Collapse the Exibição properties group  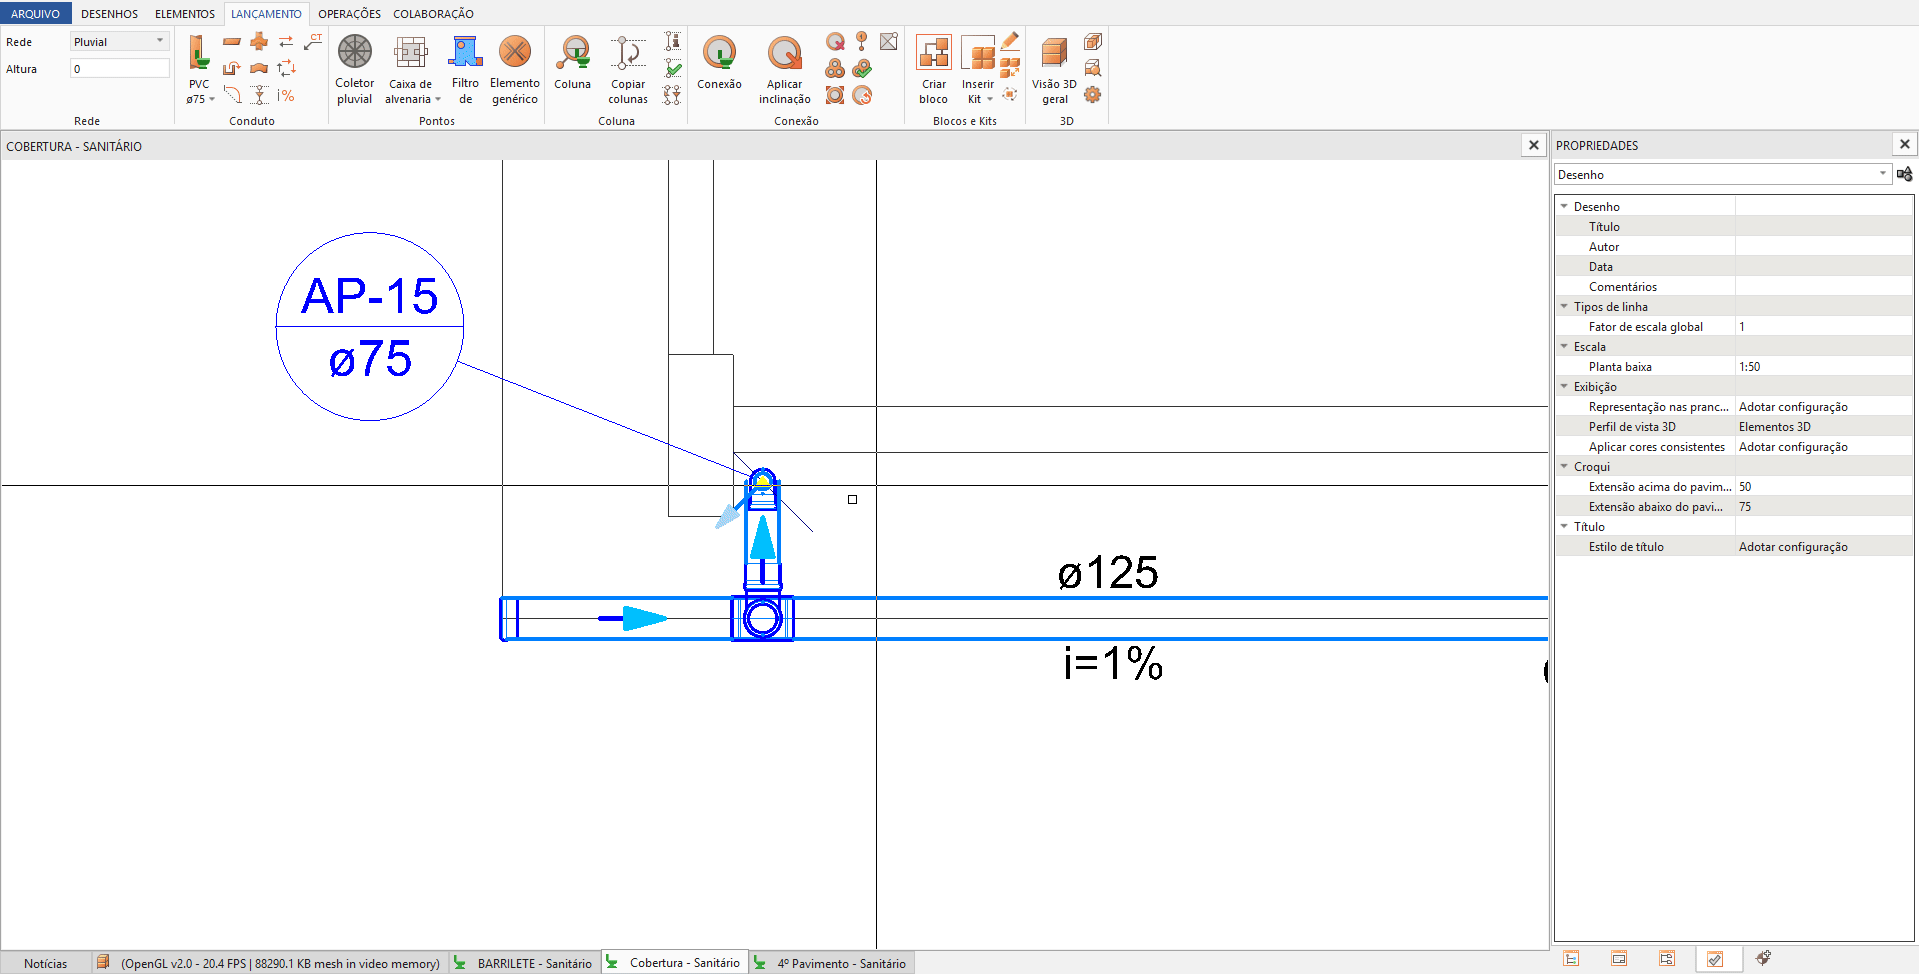(x=1564, y=386)
